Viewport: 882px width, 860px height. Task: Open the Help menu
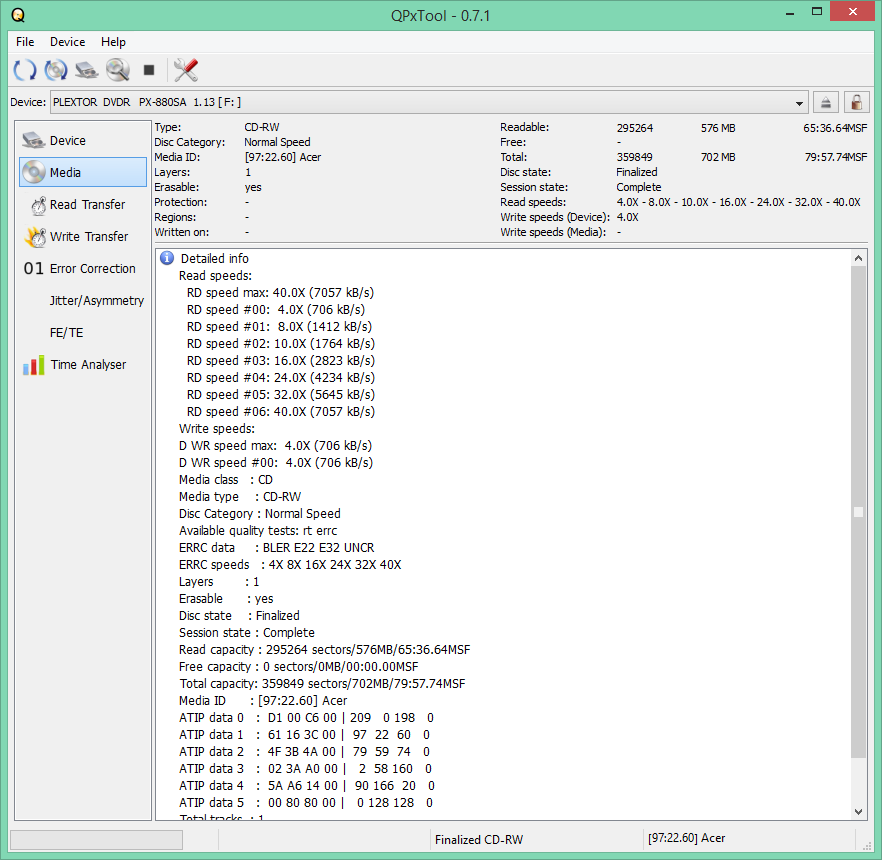coord(113,42)
